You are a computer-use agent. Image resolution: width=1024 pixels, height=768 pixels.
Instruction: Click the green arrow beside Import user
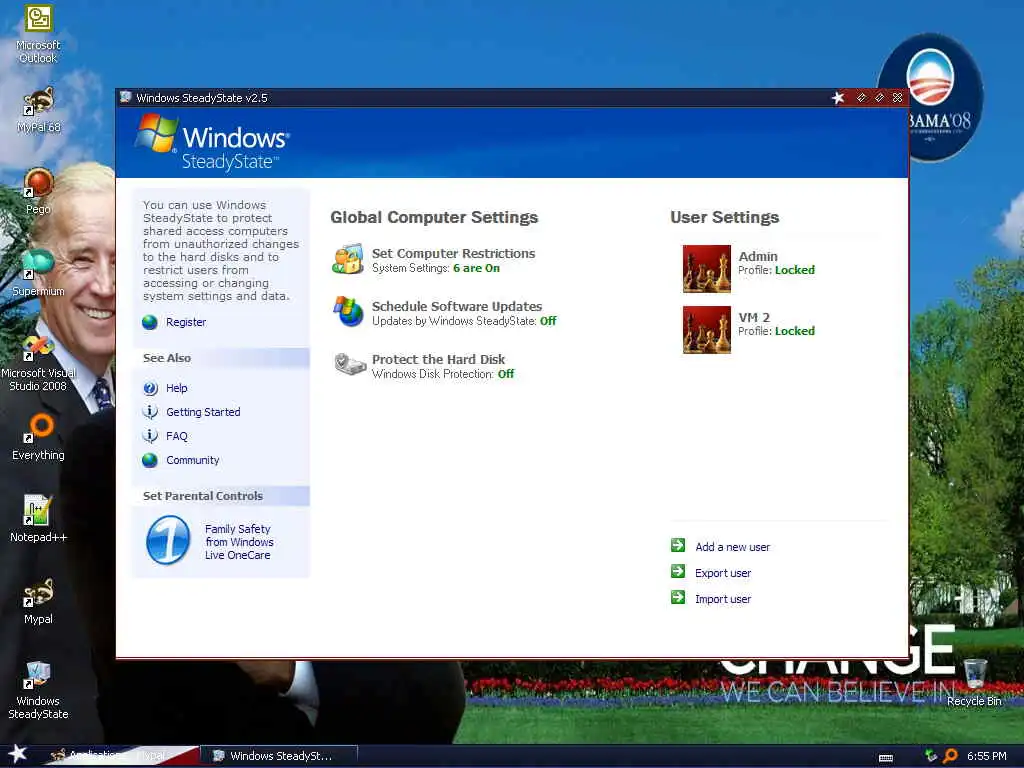pyautogui.click(x=678, y=598)
